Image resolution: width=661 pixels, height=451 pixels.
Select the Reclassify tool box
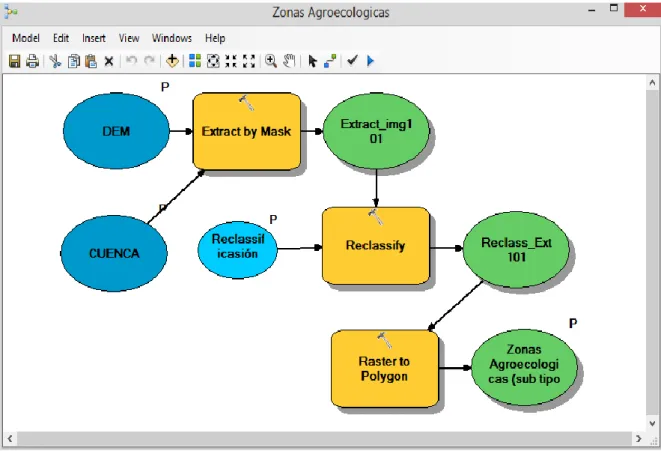pyautogui.click(x=376, y=245)
